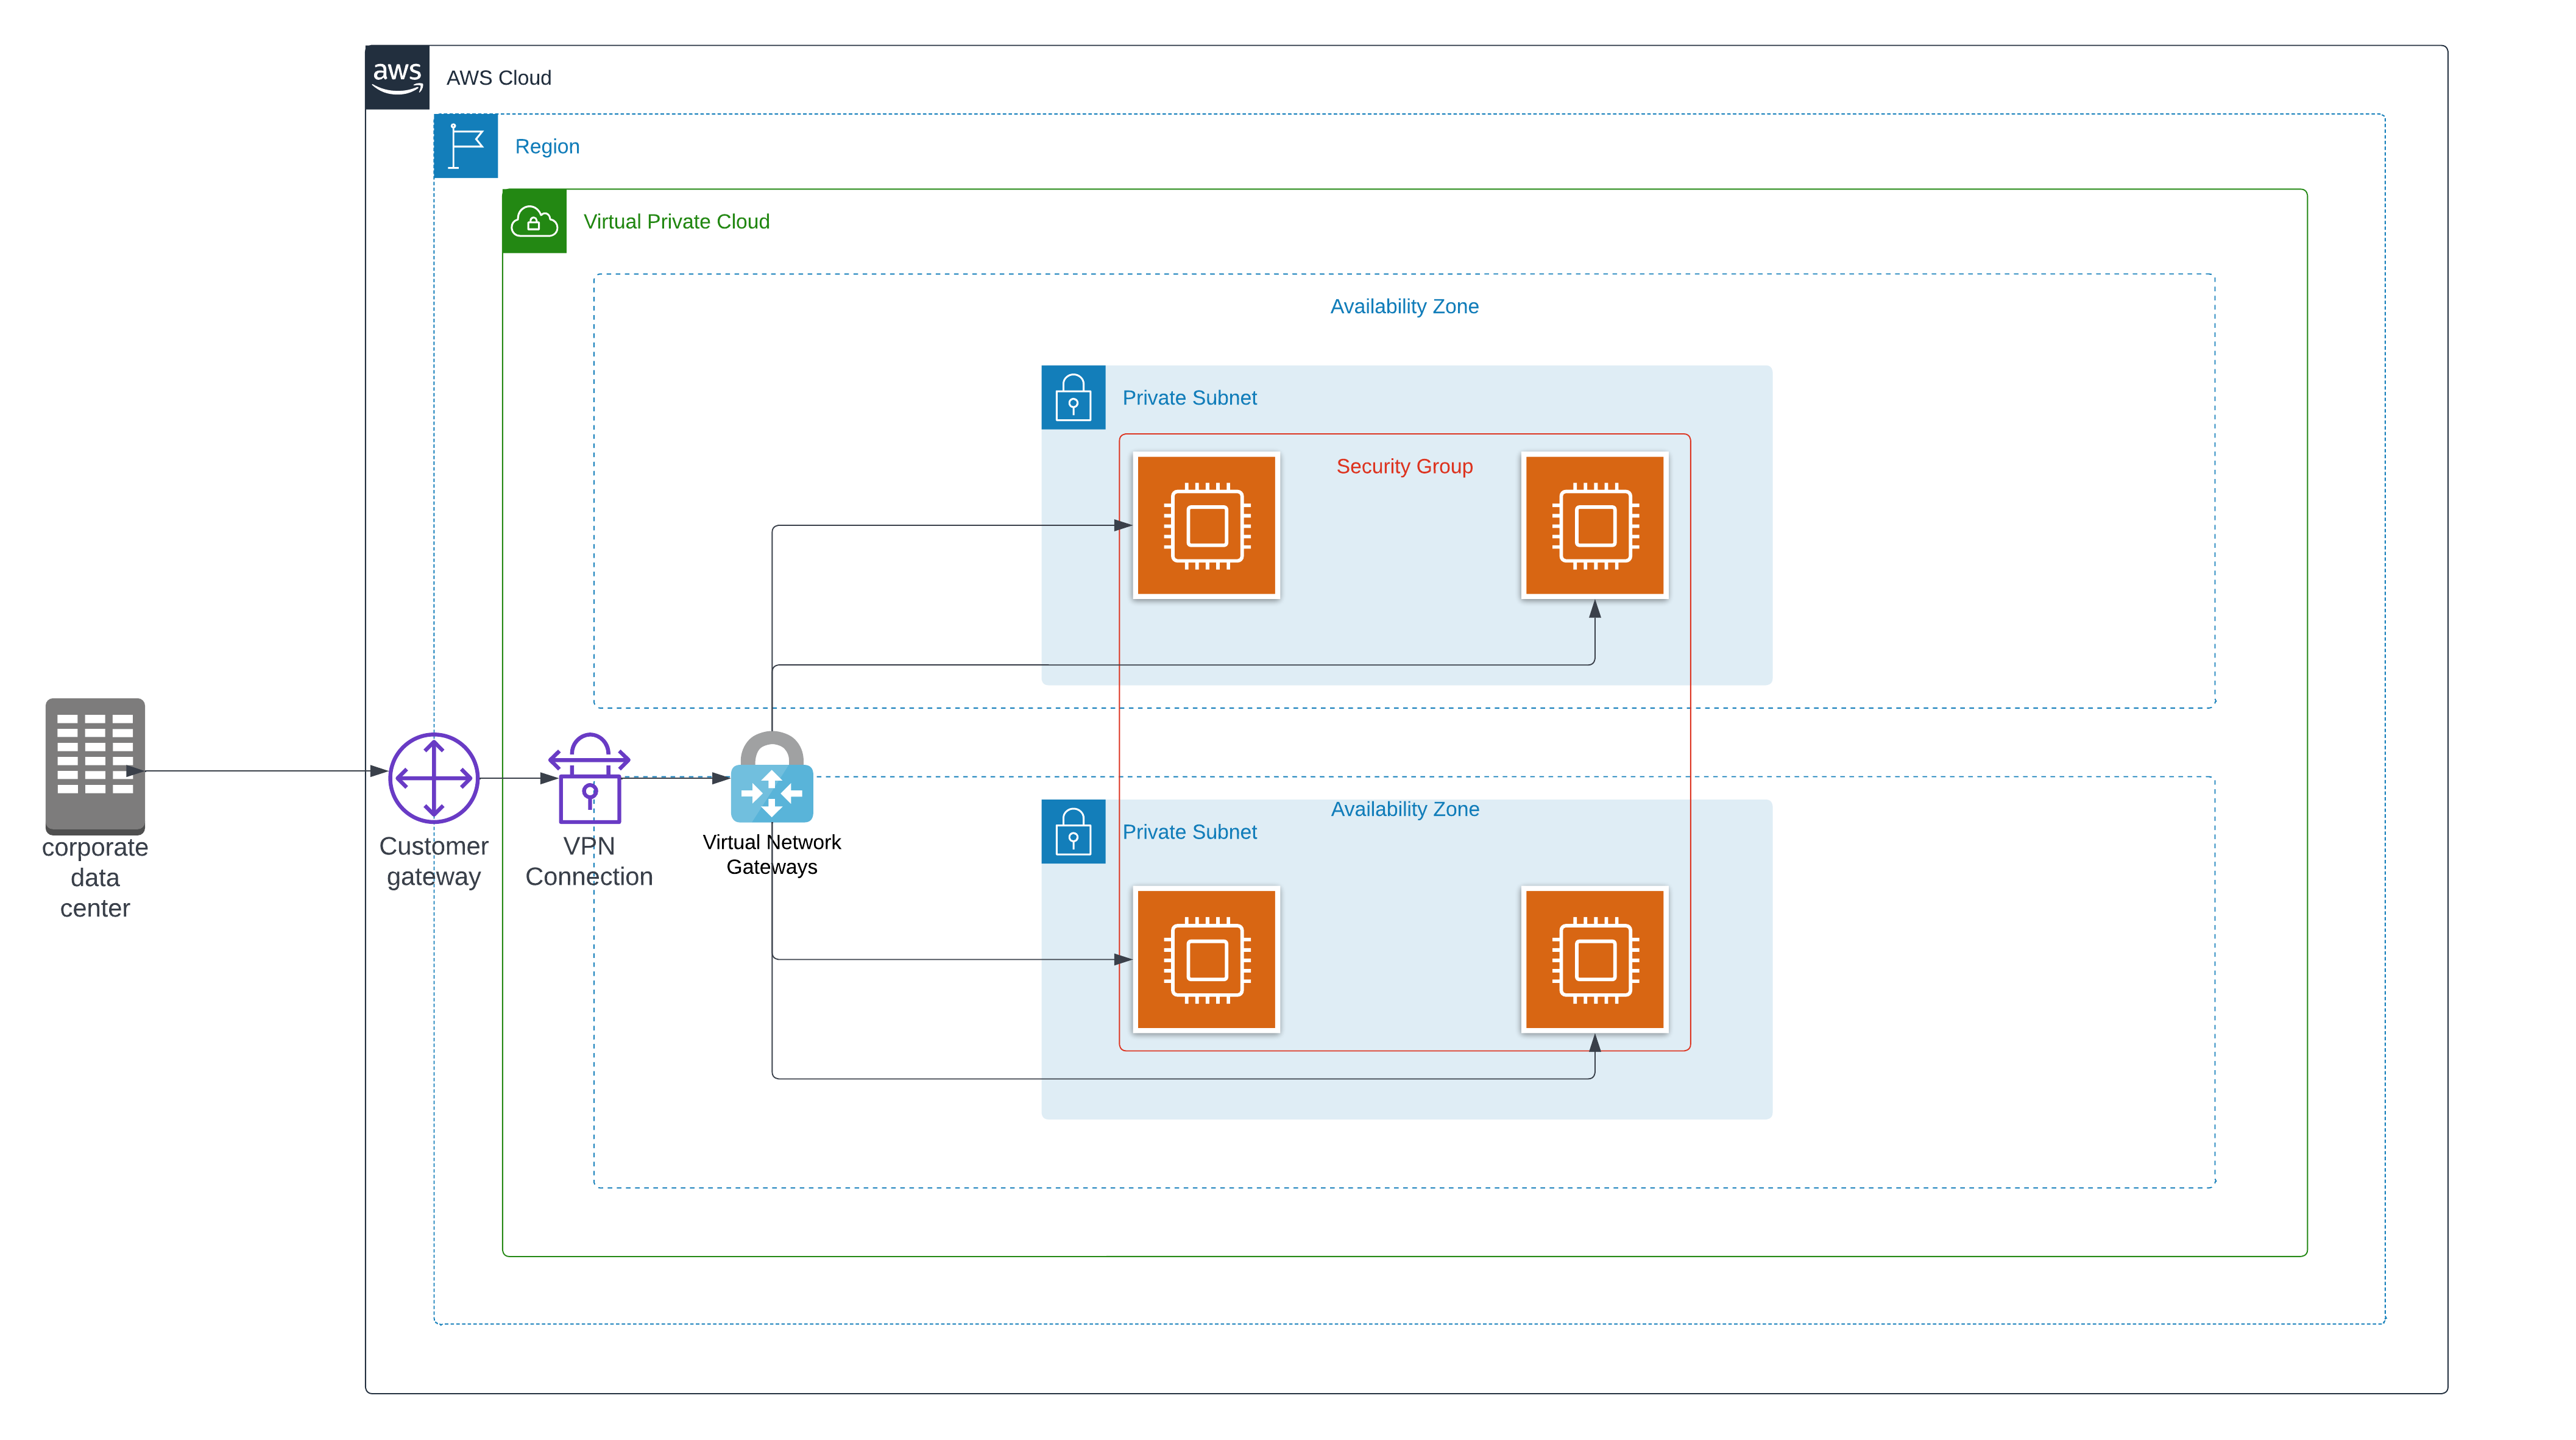Click the 'Region' label
This screenshot has height=1440, width=2576.
[x=547, y=146]
